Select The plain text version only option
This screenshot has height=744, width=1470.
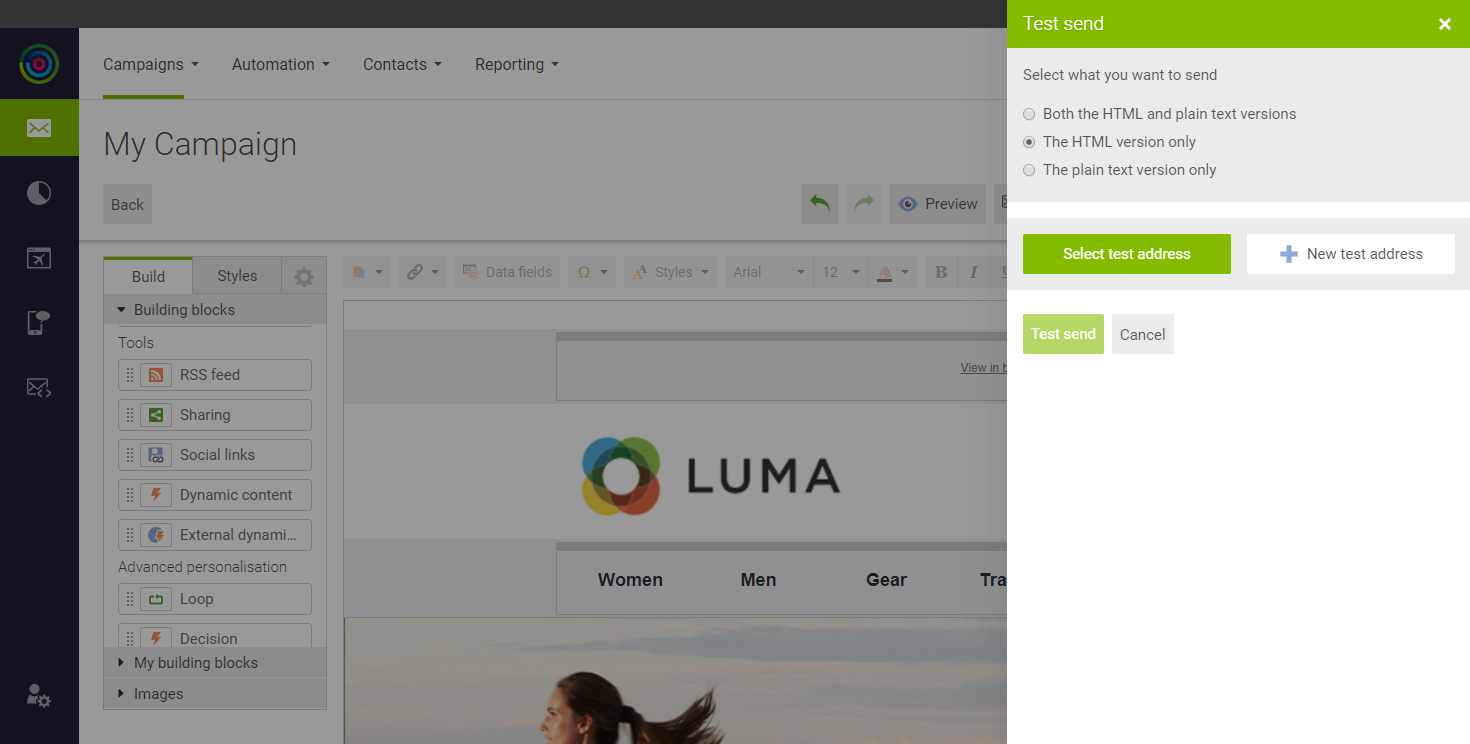[x=1029, y=170]
